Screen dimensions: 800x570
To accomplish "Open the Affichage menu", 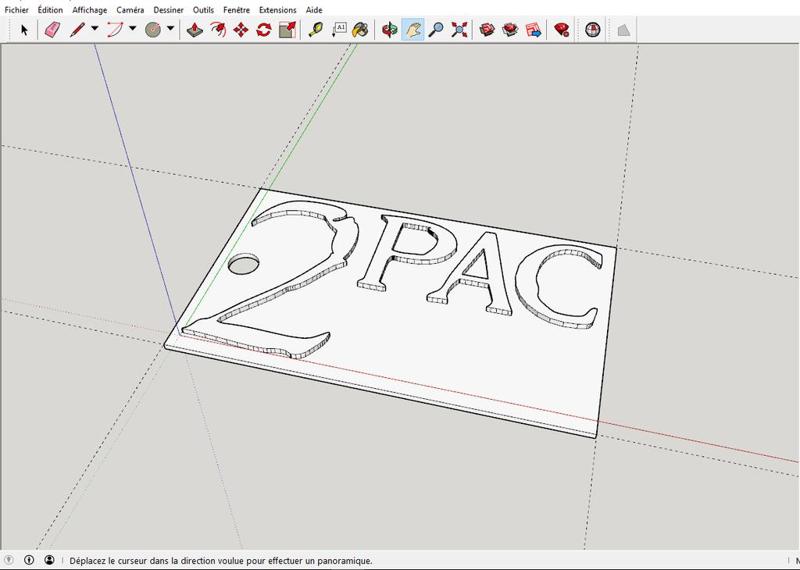I will (89, 10).
